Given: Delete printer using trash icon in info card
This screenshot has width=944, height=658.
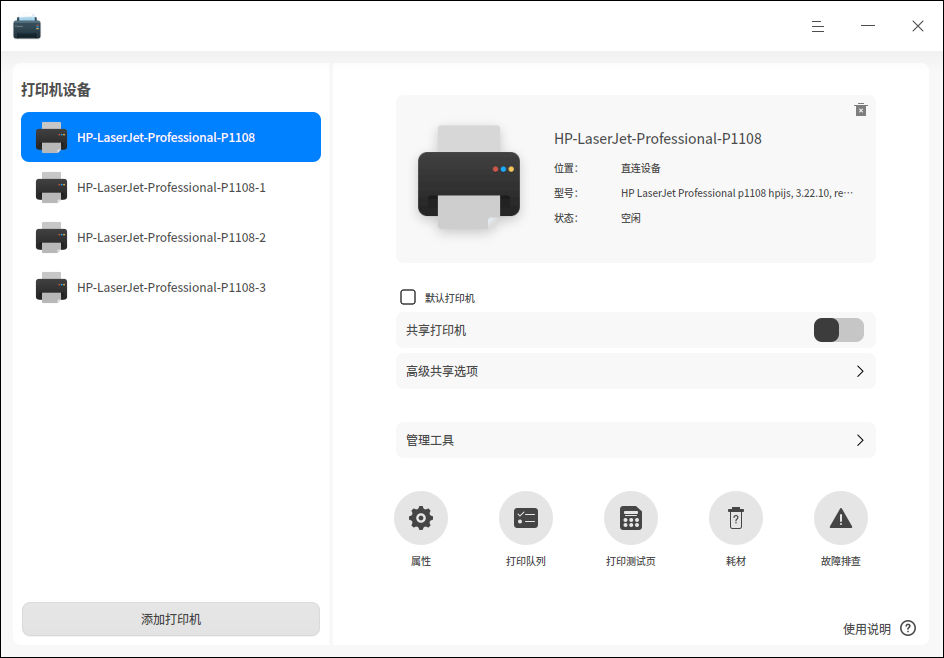Looking at the screenshot, I should pyautogui.click(x=861, y=110).
